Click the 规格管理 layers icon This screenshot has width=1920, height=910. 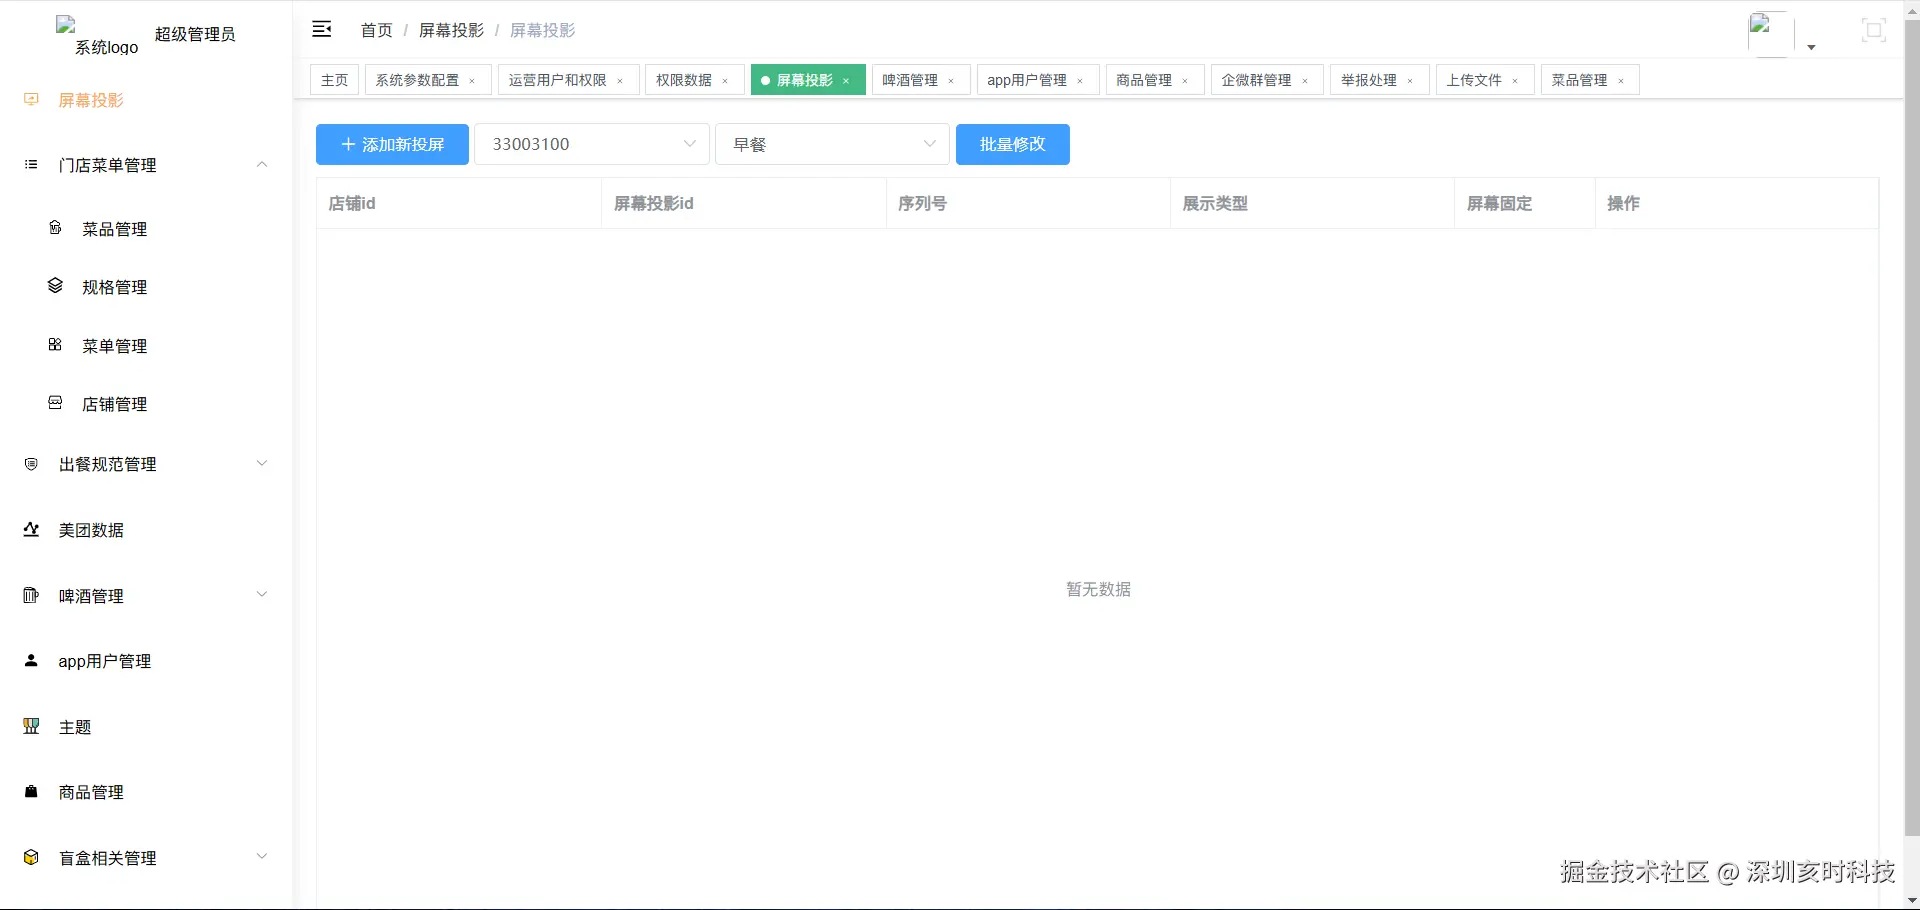click(55, 286)
